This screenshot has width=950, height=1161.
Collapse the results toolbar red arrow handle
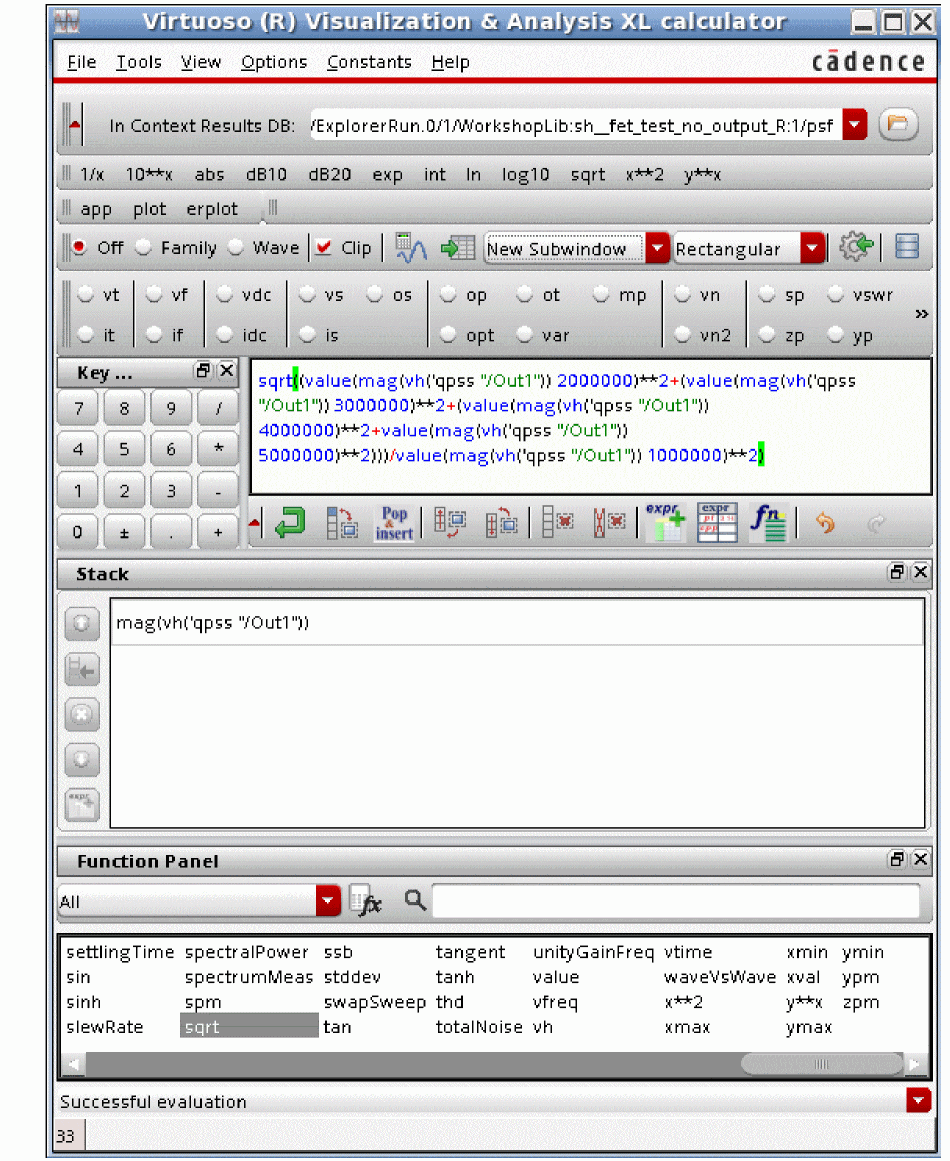[x=74, y=124]
